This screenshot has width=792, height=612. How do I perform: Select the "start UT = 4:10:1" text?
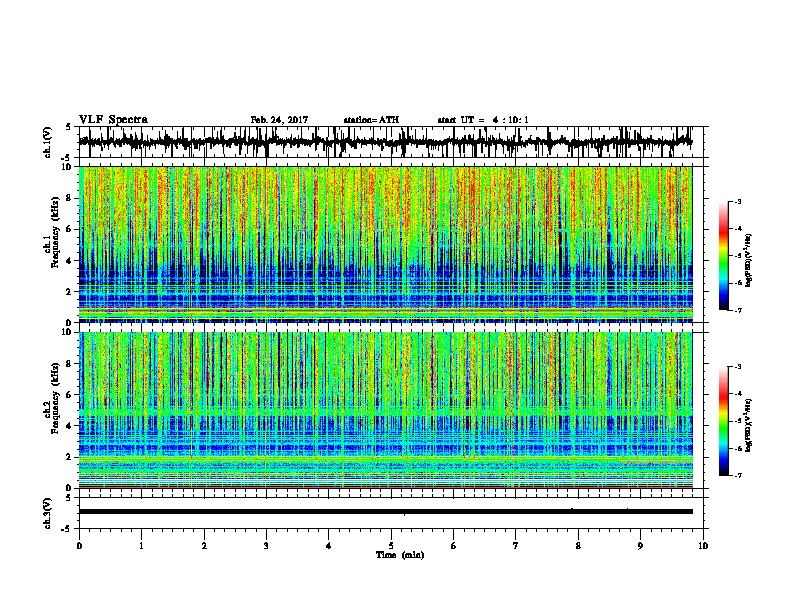click(483, 120)
